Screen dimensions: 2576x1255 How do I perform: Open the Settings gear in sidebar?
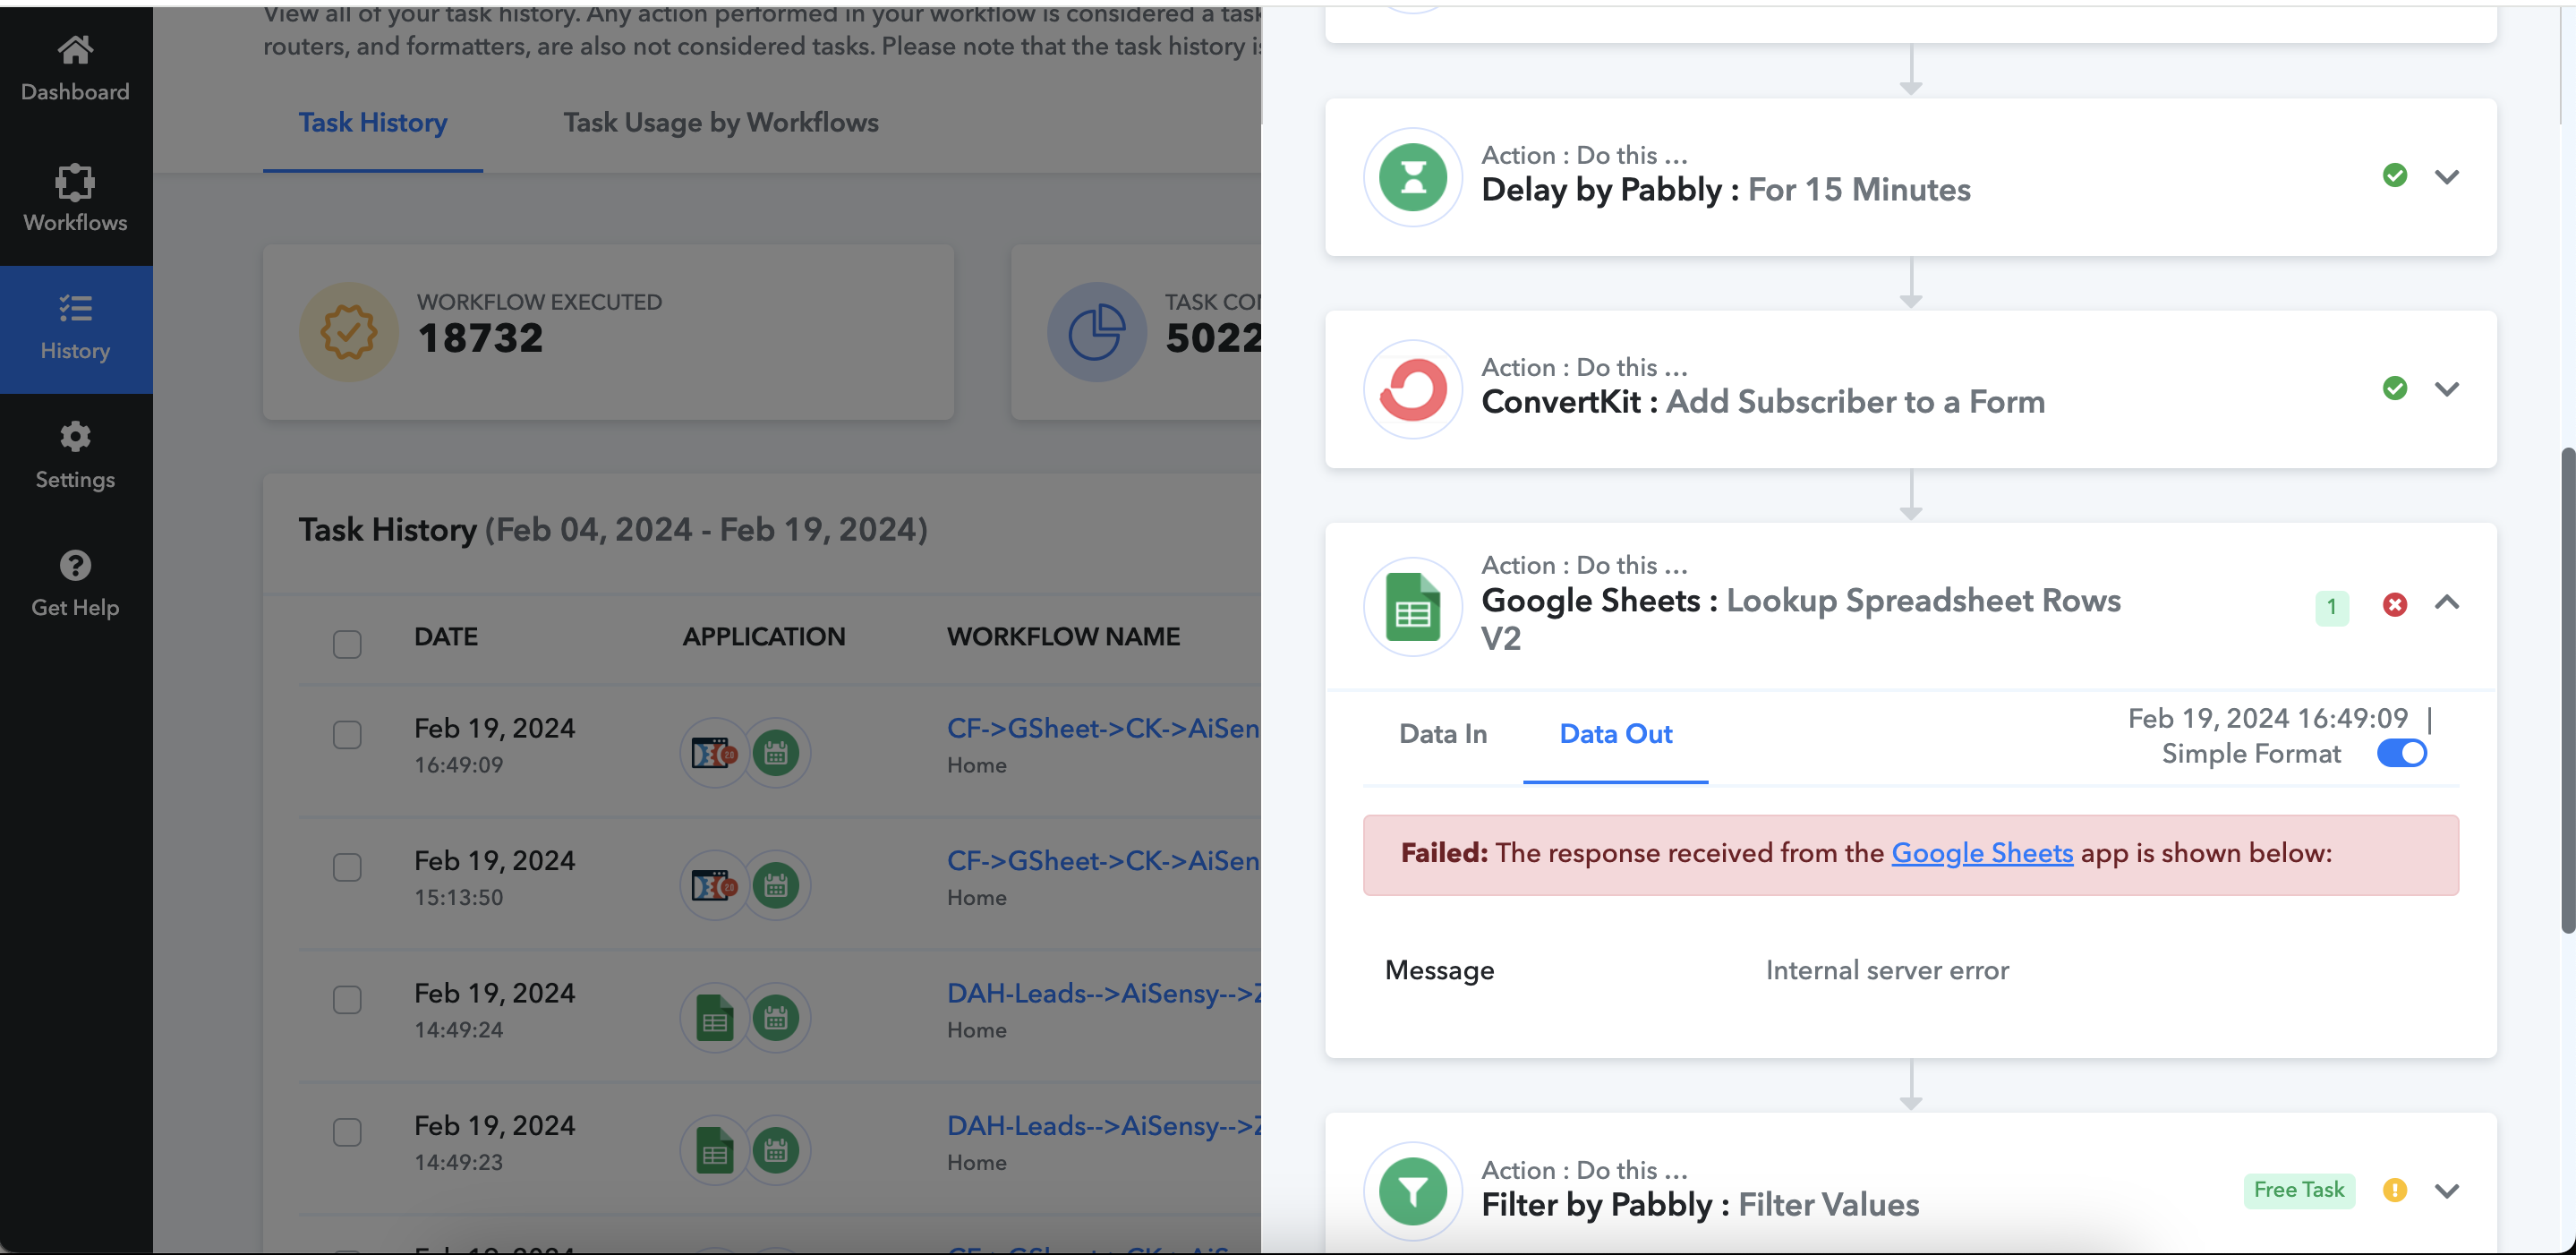[75, 437]
